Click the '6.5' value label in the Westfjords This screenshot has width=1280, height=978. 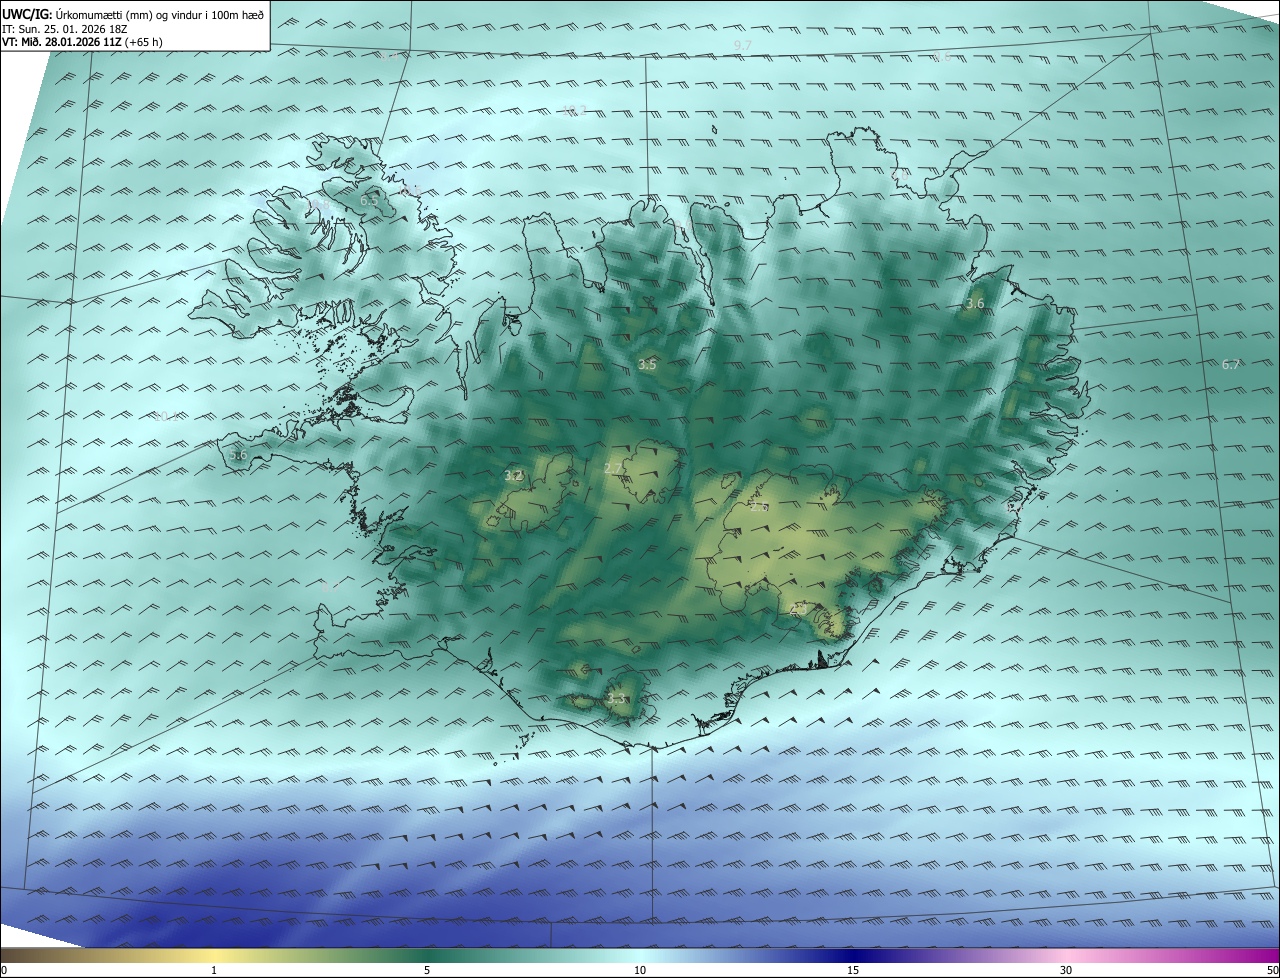click(x=369, y=200)
